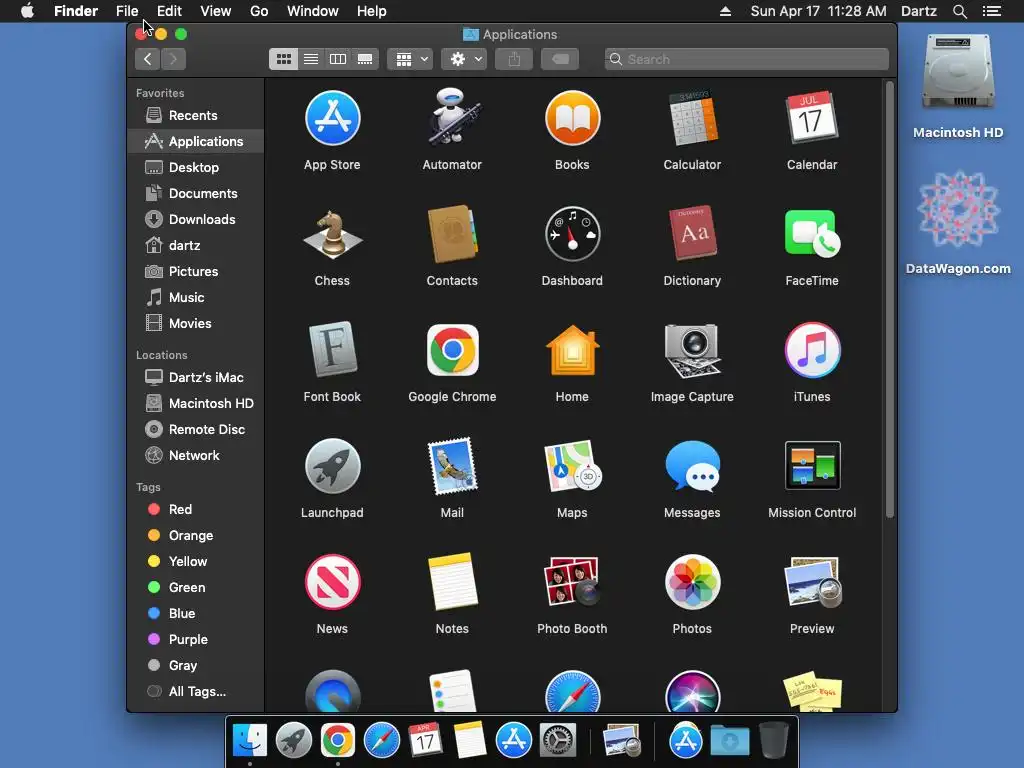Image resolution: width=1024 pixels, height=768 pixels.
Task: Open the Home app icon
Action: 572,350
